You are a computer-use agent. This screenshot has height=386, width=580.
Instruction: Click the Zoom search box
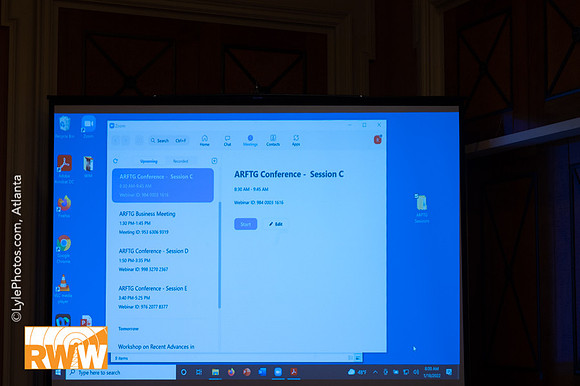(x=168, y=140)
